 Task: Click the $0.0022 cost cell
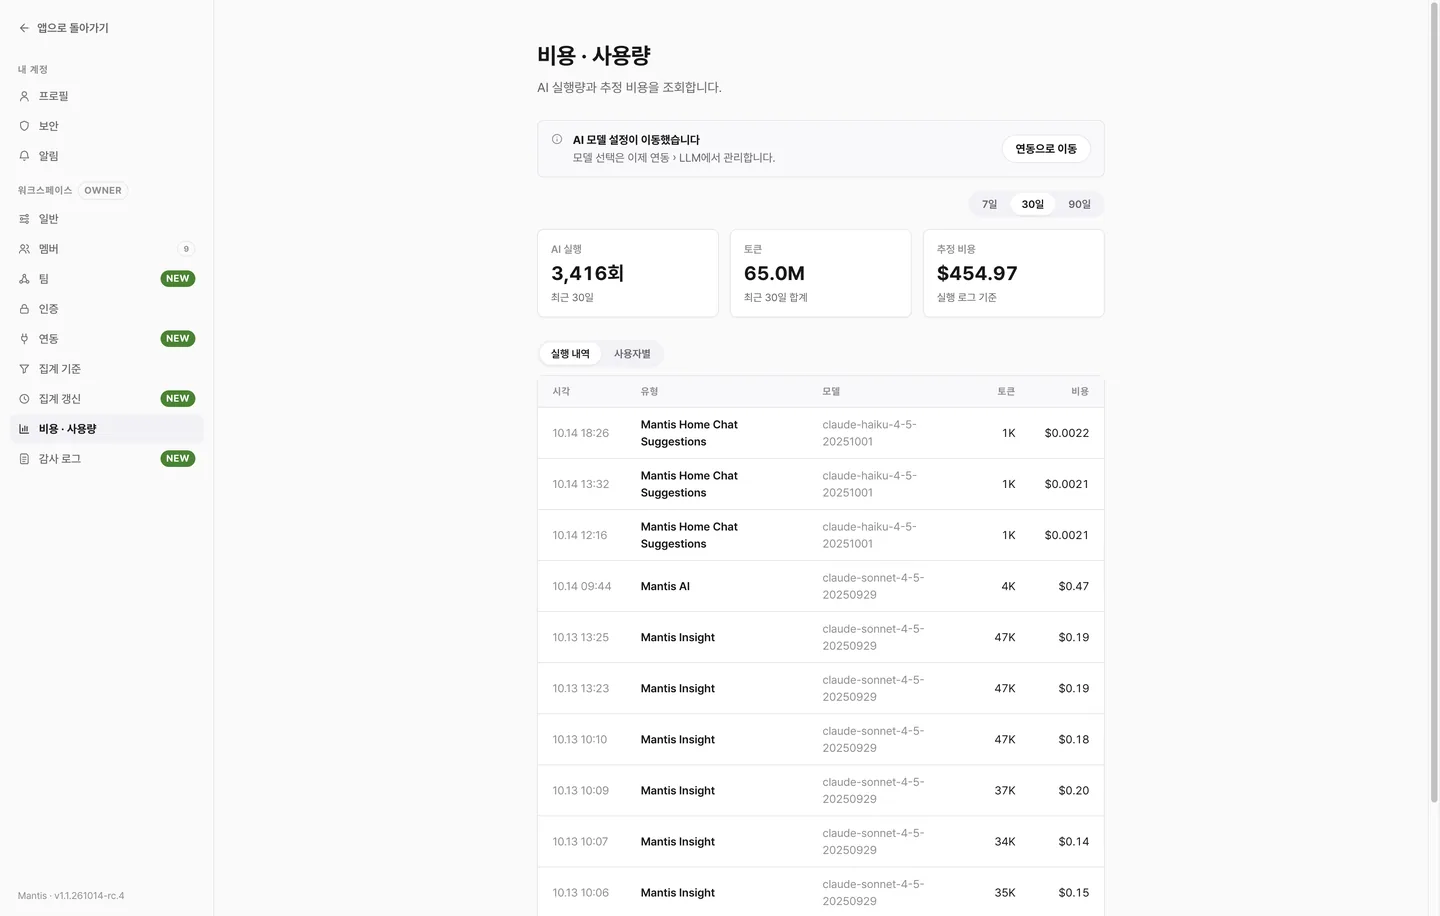coord(1067,433)
